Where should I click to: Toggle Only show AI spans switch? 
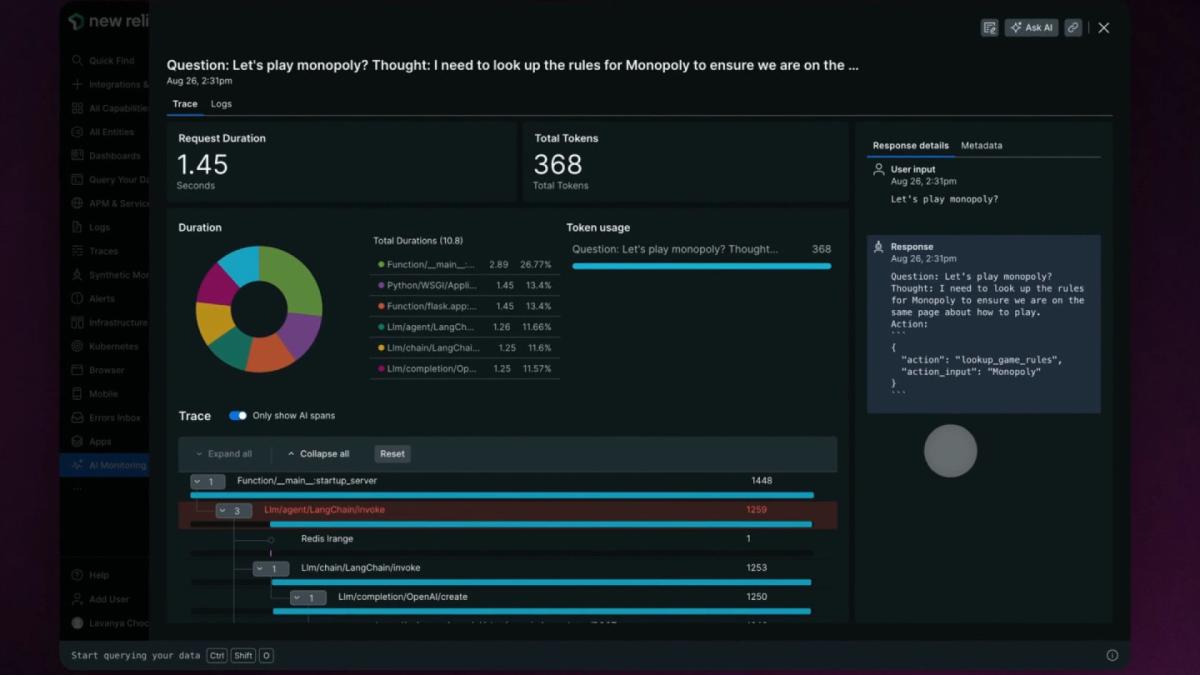coord(238,416)
